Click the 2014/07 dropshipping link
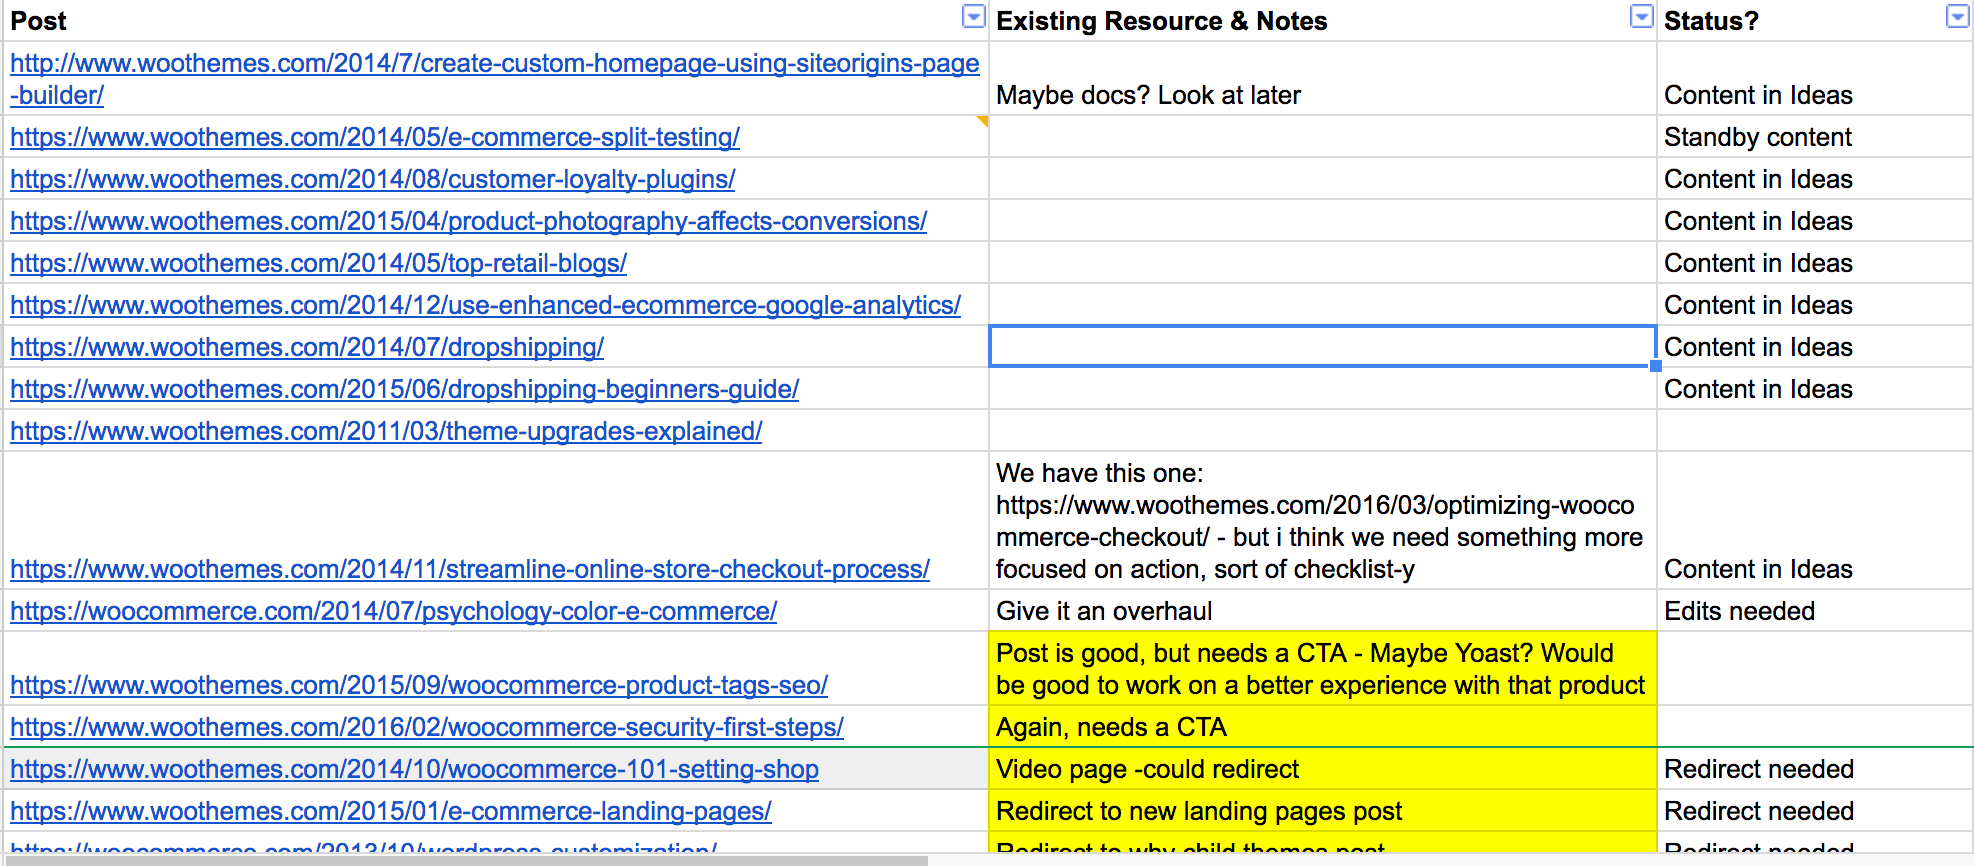 [307, 347]
